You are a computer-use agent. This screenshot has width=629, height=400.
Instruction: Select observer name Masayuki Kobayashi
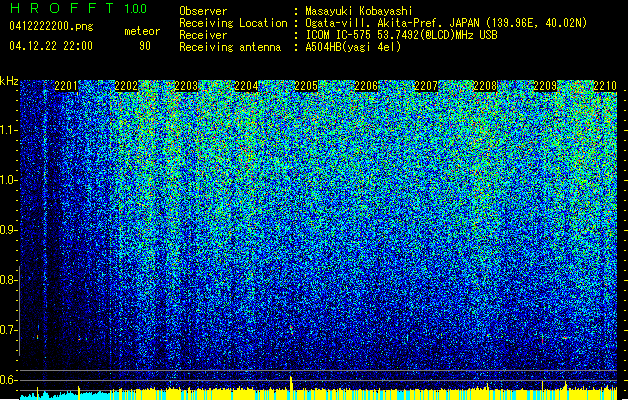click(359, 11)
